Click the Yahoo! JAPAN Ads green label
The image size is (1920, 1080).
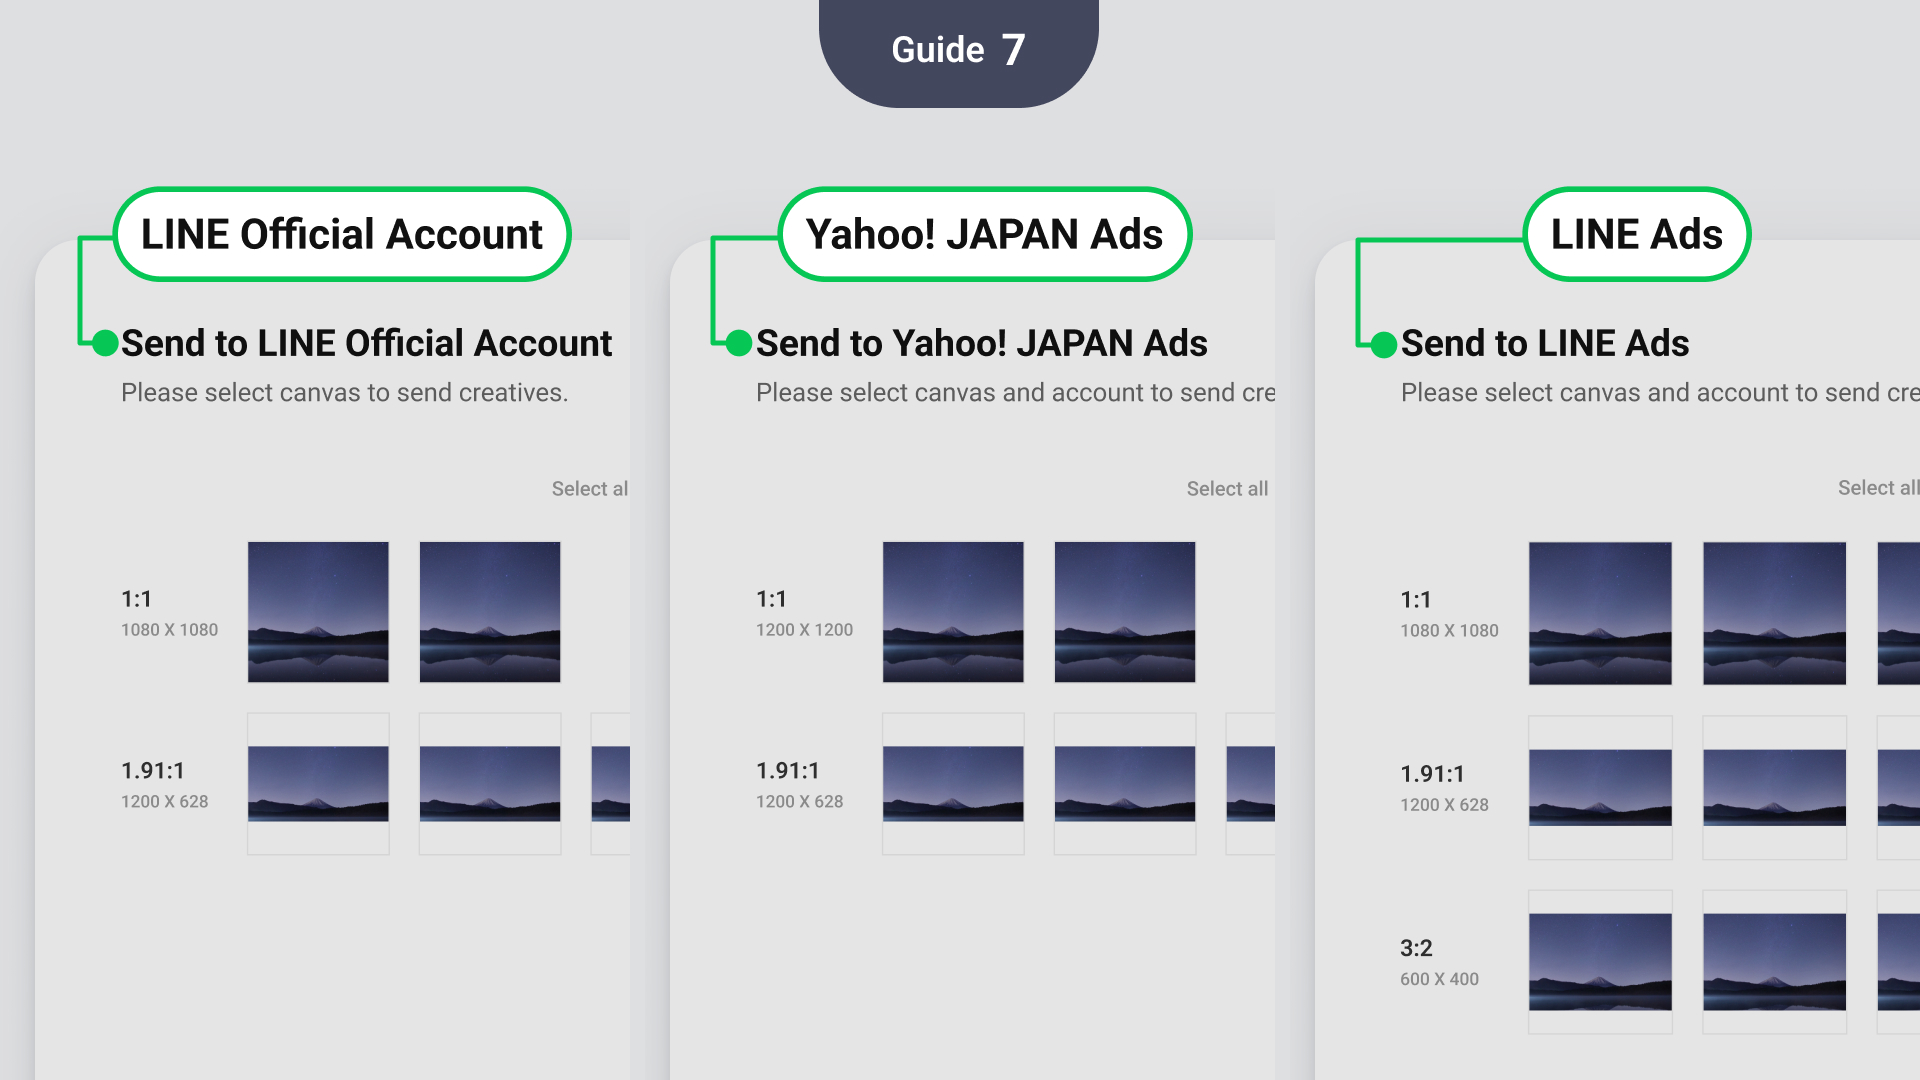point(984,235)
